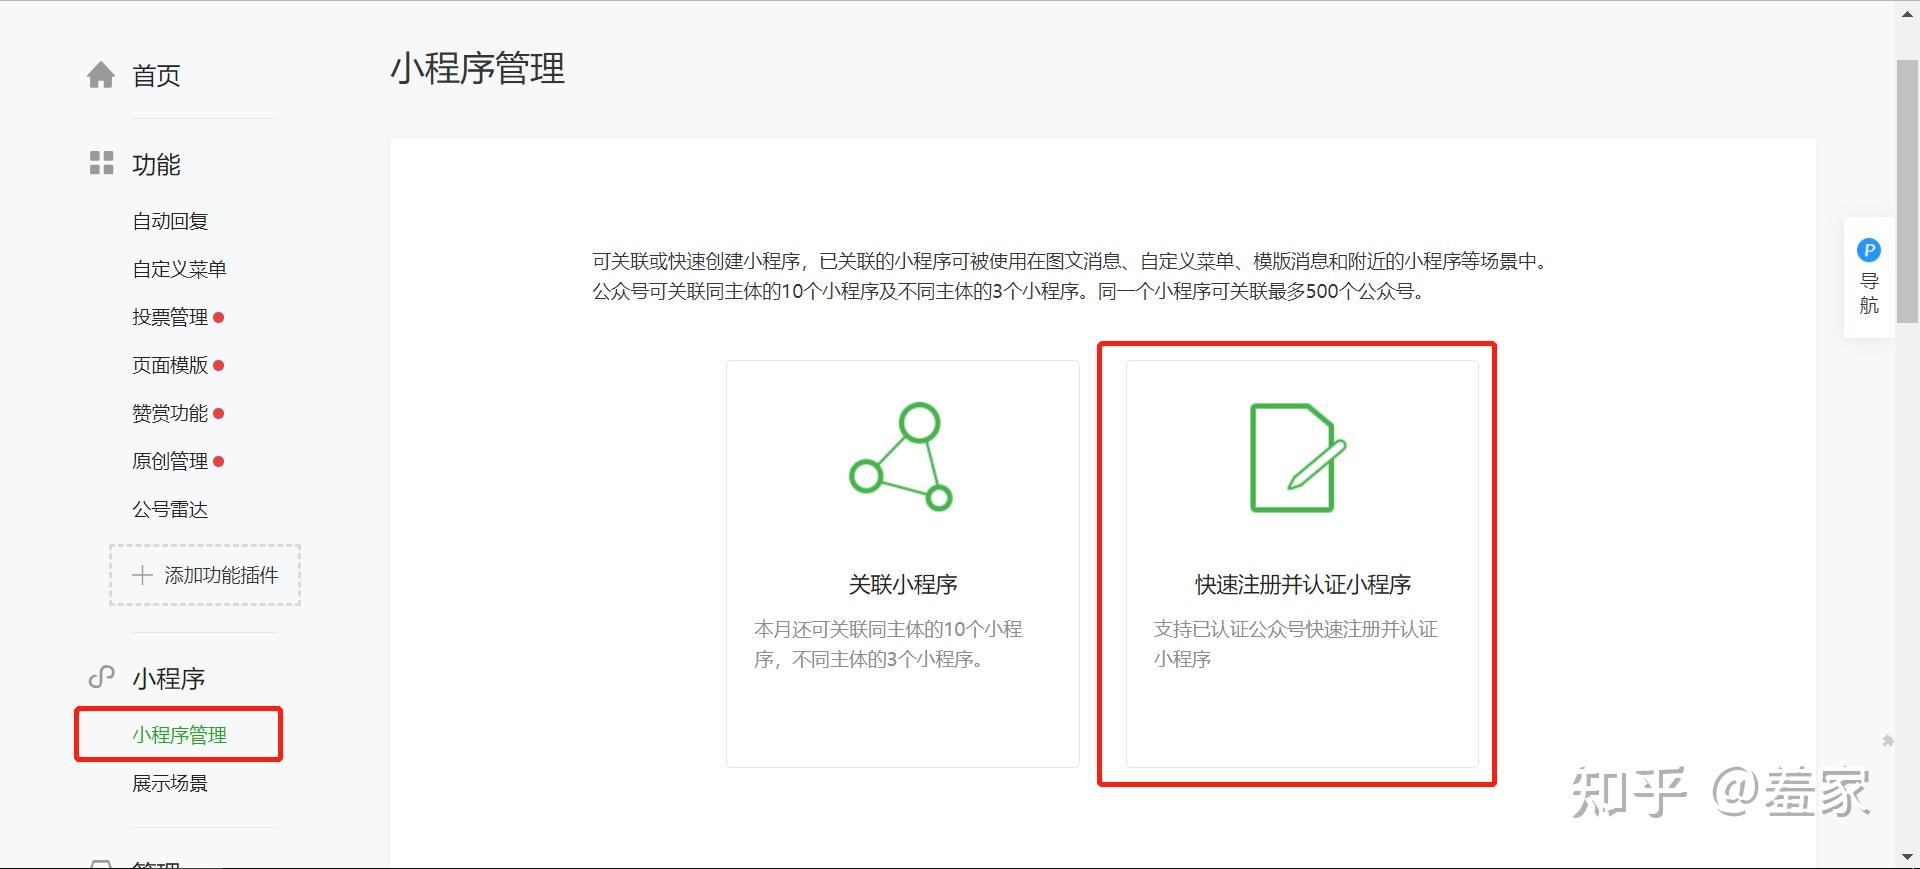Click the plus icon in 添加功能插件
1920x869 pixels.
[142, 575]
